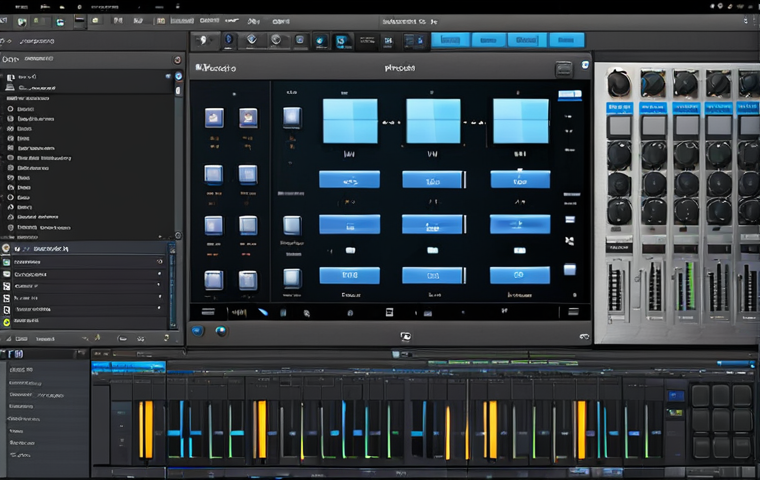Viewport: 760px width, 480px height.
Task: Click the link icon at the center panel's lower-right corner
Action: coord(584,336)
